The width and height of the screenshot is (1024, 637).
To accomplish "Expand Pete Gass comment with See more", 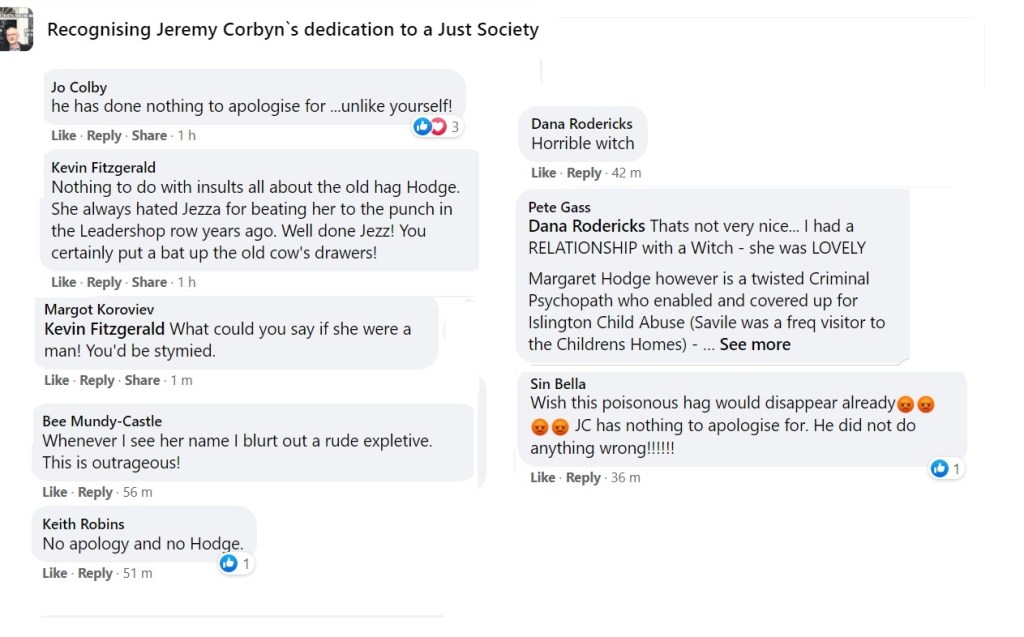I will click(x=755, y=344).
